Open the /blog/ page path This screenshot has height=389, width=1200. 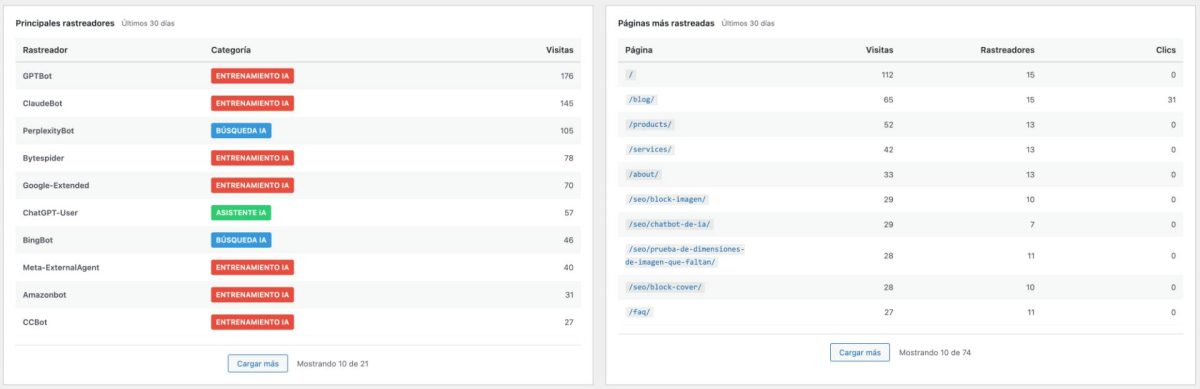[x=641, y=100]
